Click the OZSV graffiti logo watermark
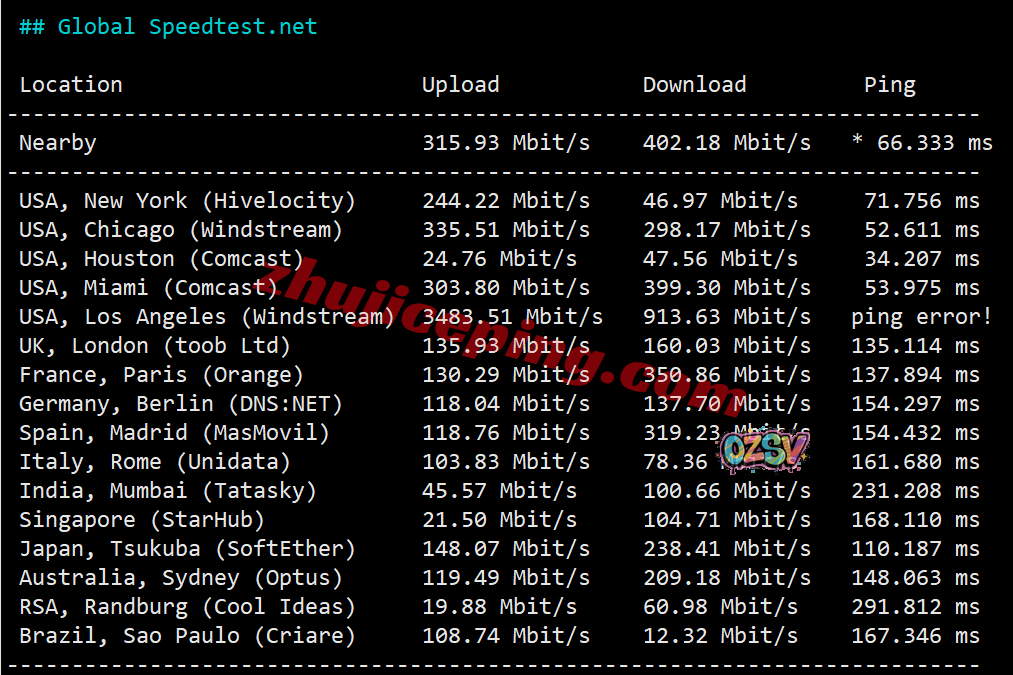Screen dimensions: 1013x675 (x=764, y=450)
